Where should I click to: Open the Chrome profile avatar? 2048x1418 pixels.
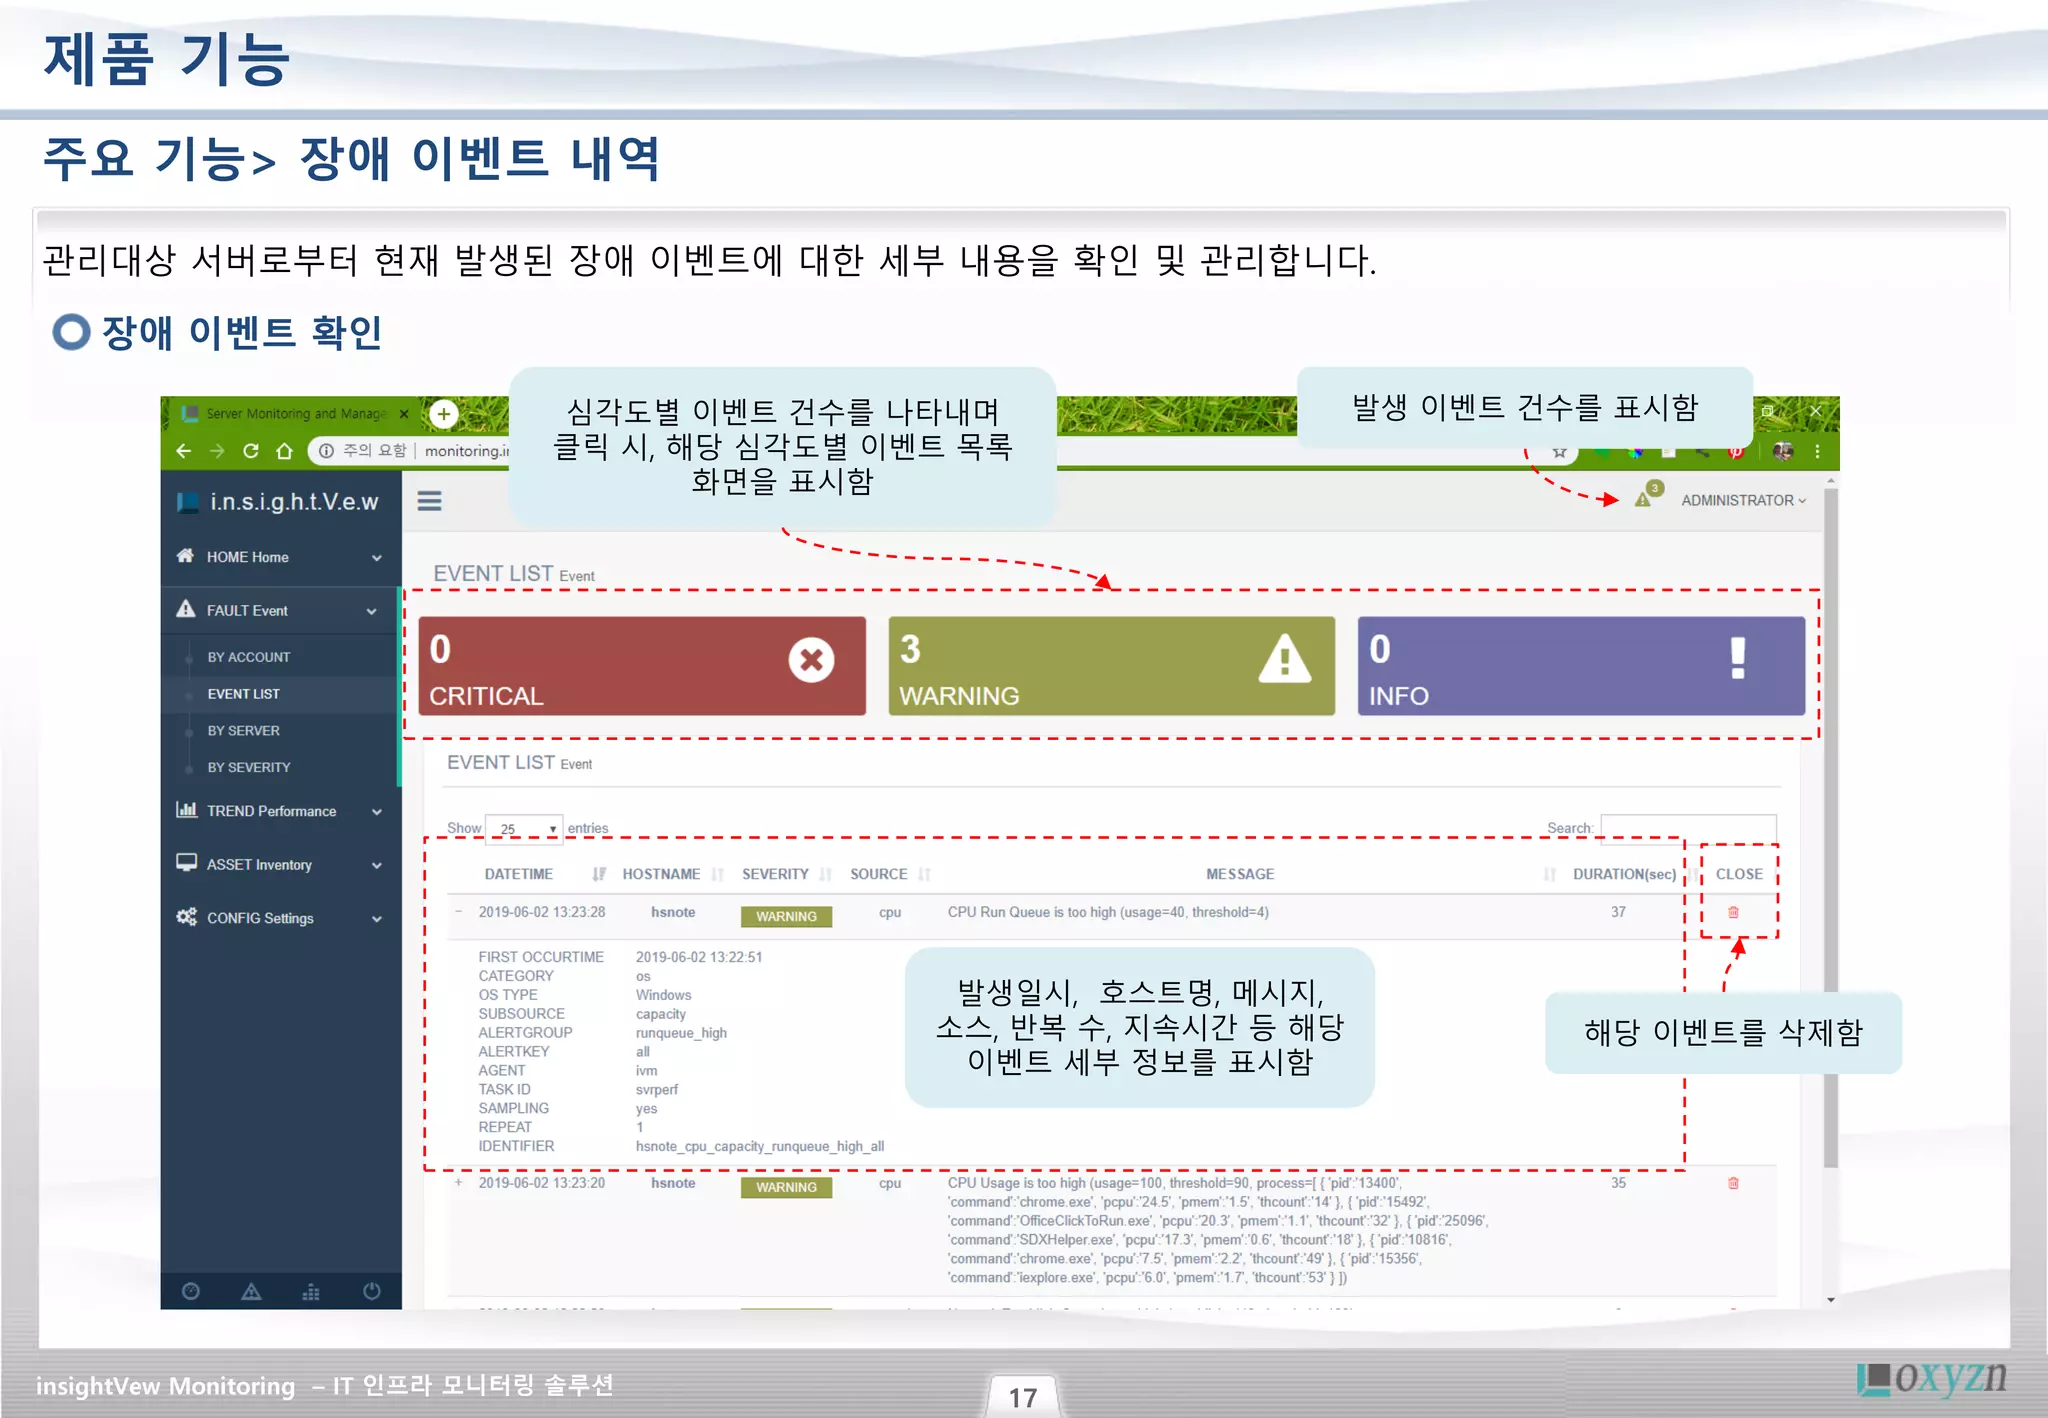click(x=1783, y=451)
